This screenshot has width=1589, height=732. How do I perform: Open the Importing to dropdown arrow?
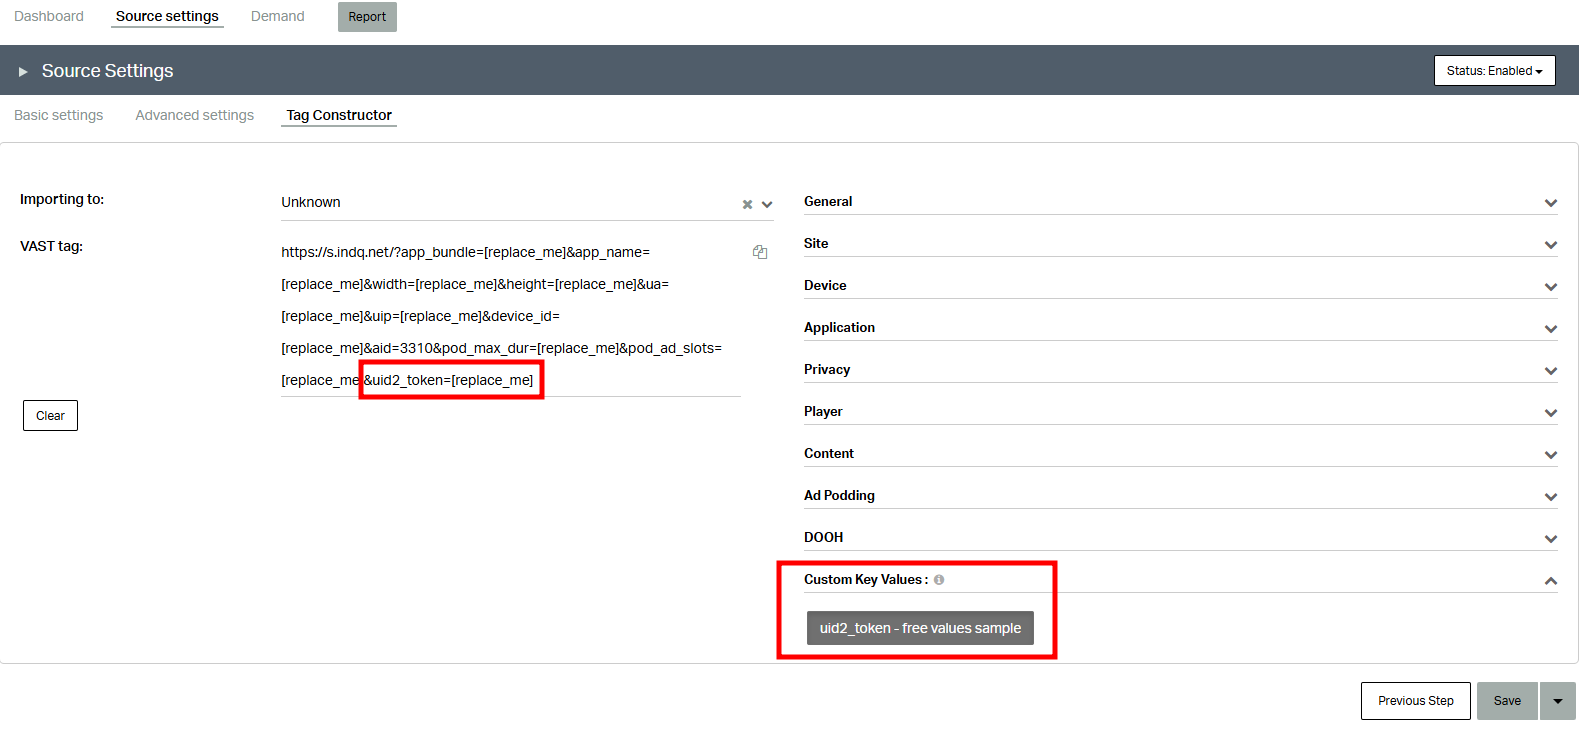point(767,204)
